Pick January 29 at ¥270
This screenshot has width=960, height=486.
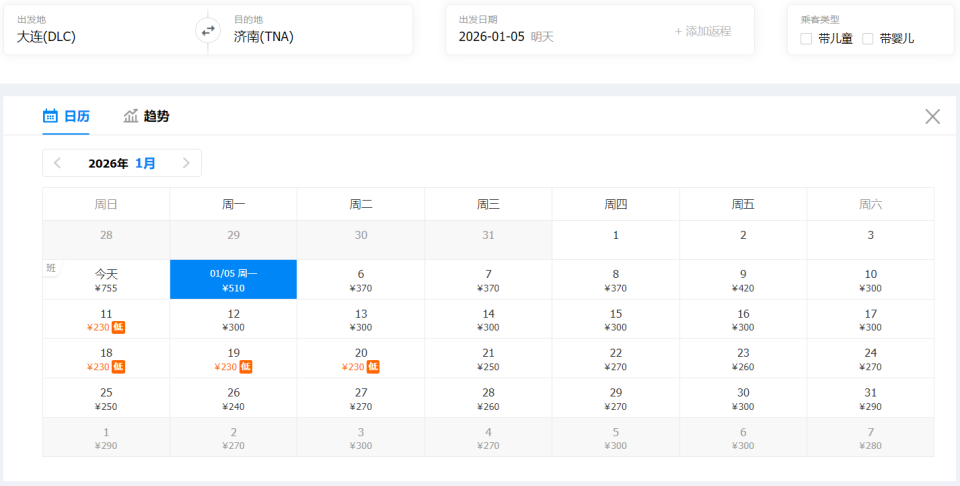pos(615,398)
